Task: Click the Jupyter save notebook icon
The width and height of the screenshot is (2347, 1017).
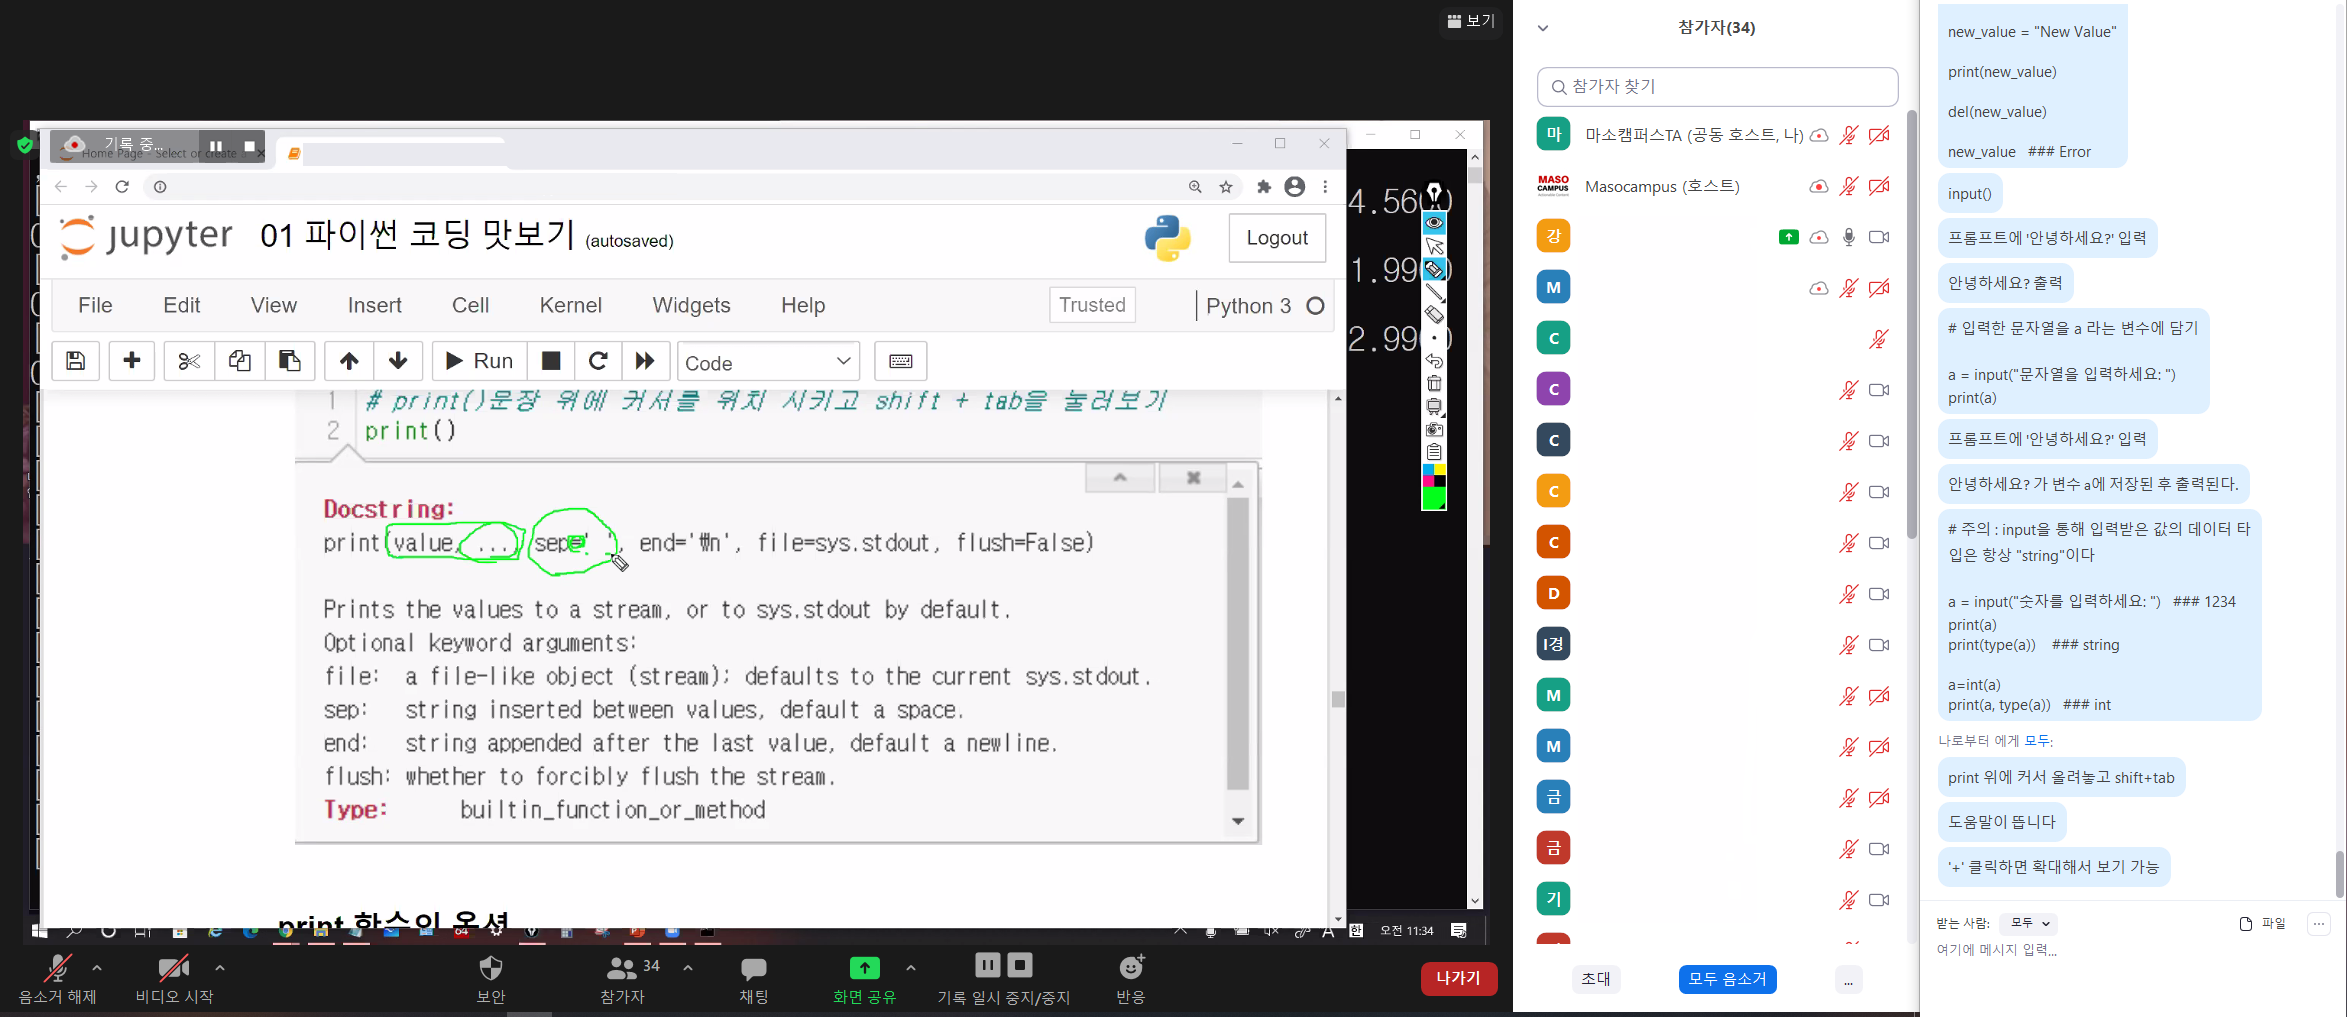Action: click(x=76, y=361)
